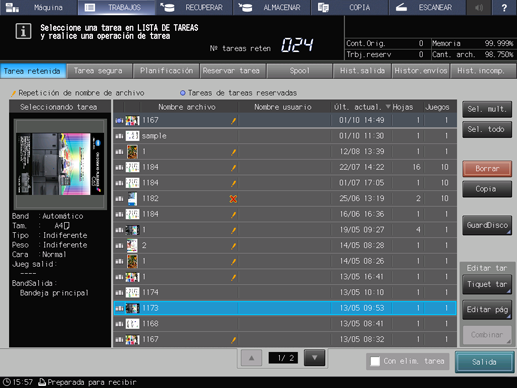
Task: Switch to the ALMACENAR tab
Action: [x=271, y=7]
